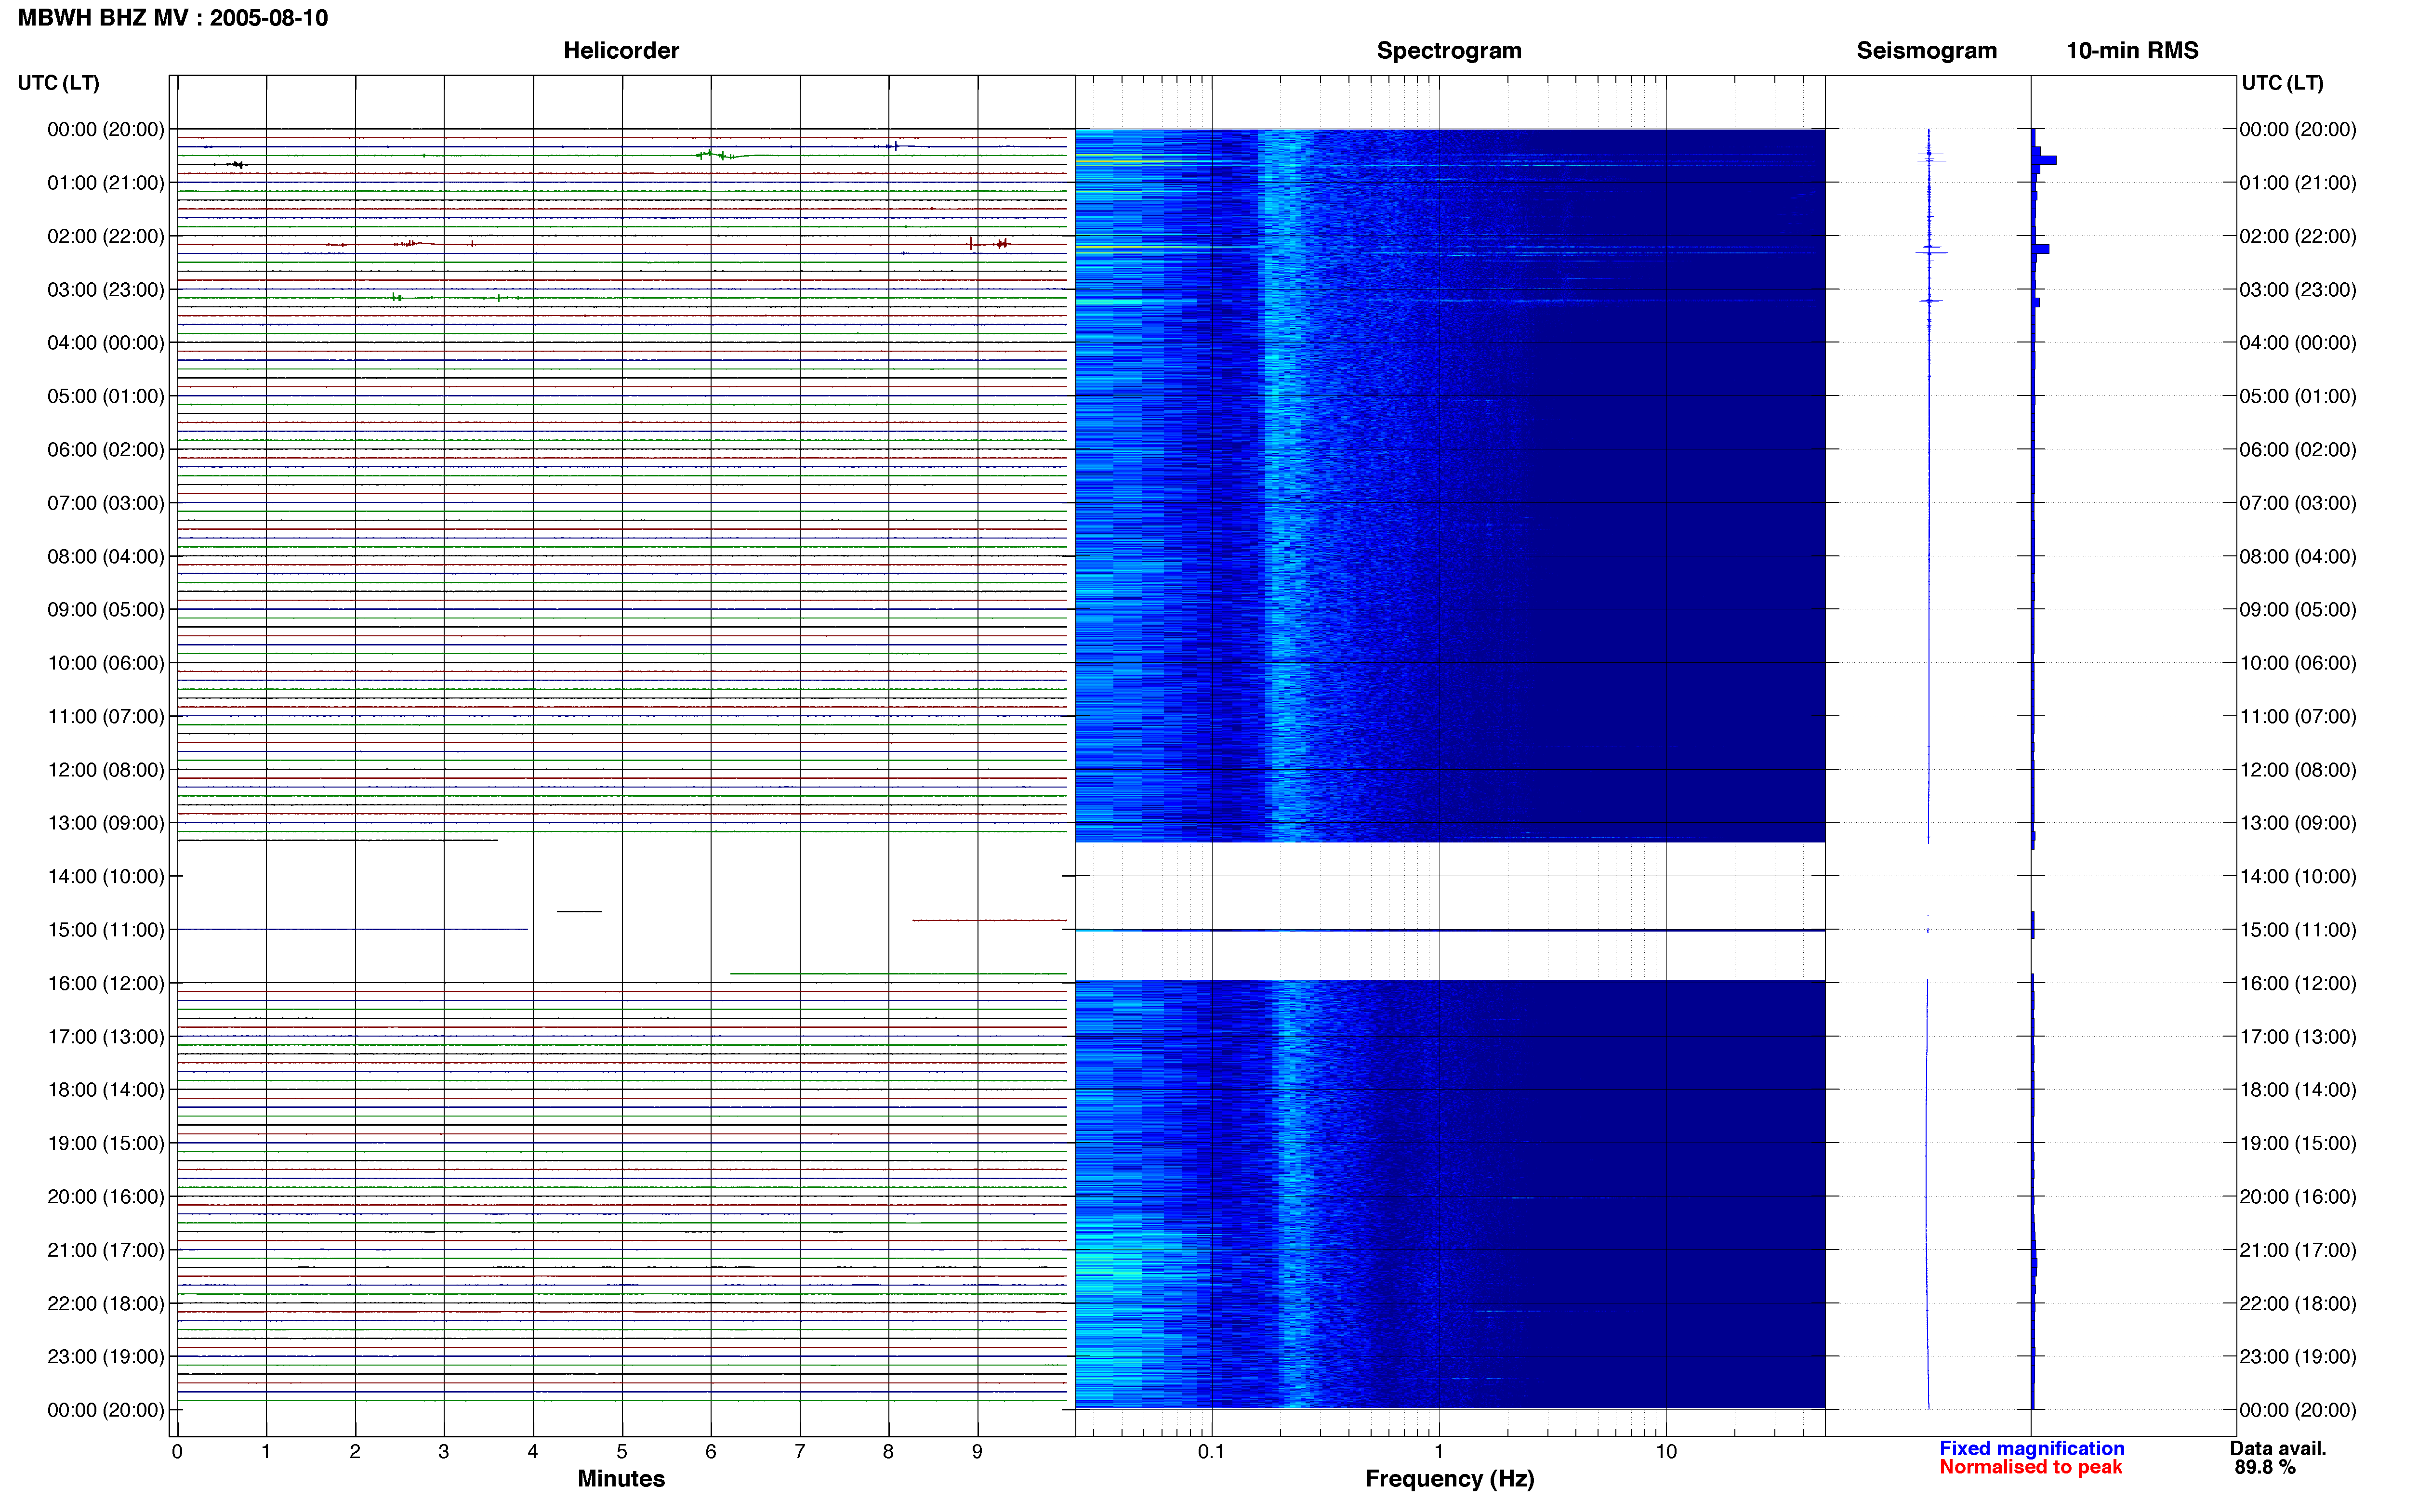2418x1512 pixels.
Task: Click the left '13:00 (09:00)' time label
Action: [106, 823]
